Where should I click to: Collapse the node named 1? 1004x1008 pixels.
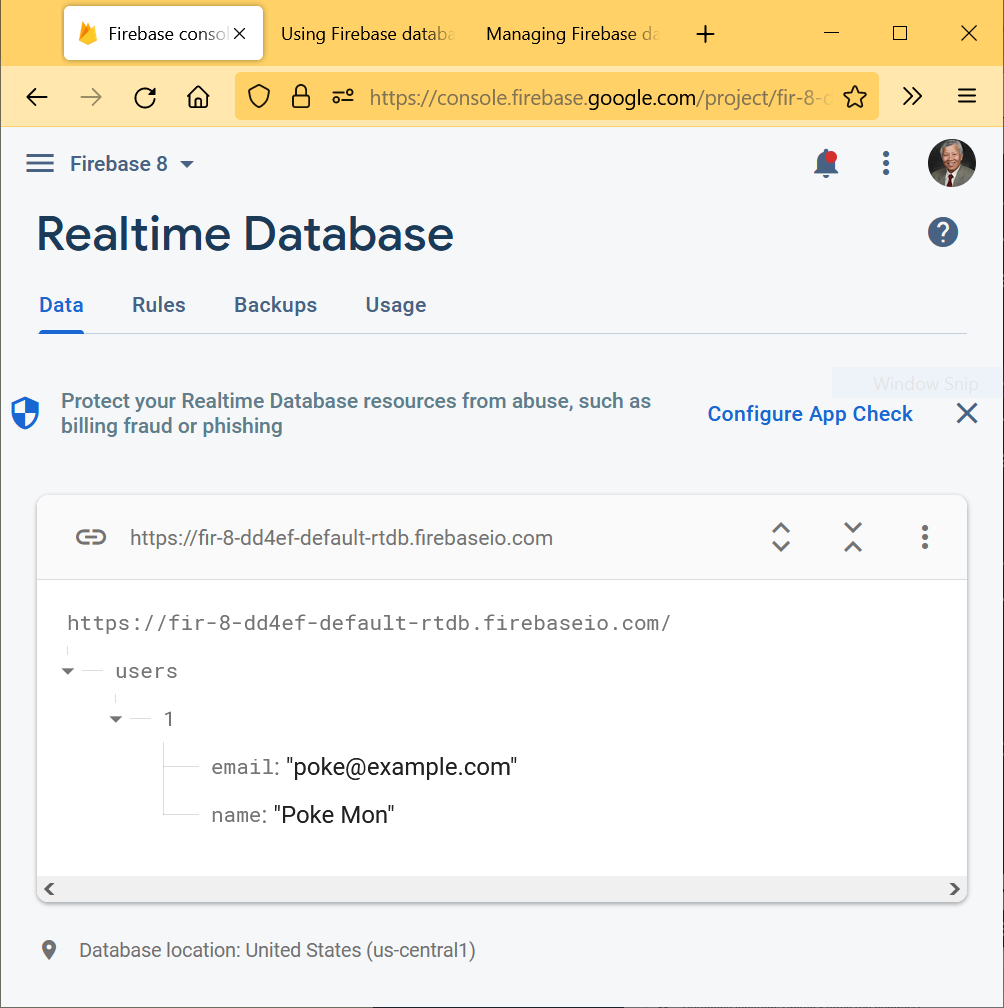pyautogui.click(x=116, y=719)
